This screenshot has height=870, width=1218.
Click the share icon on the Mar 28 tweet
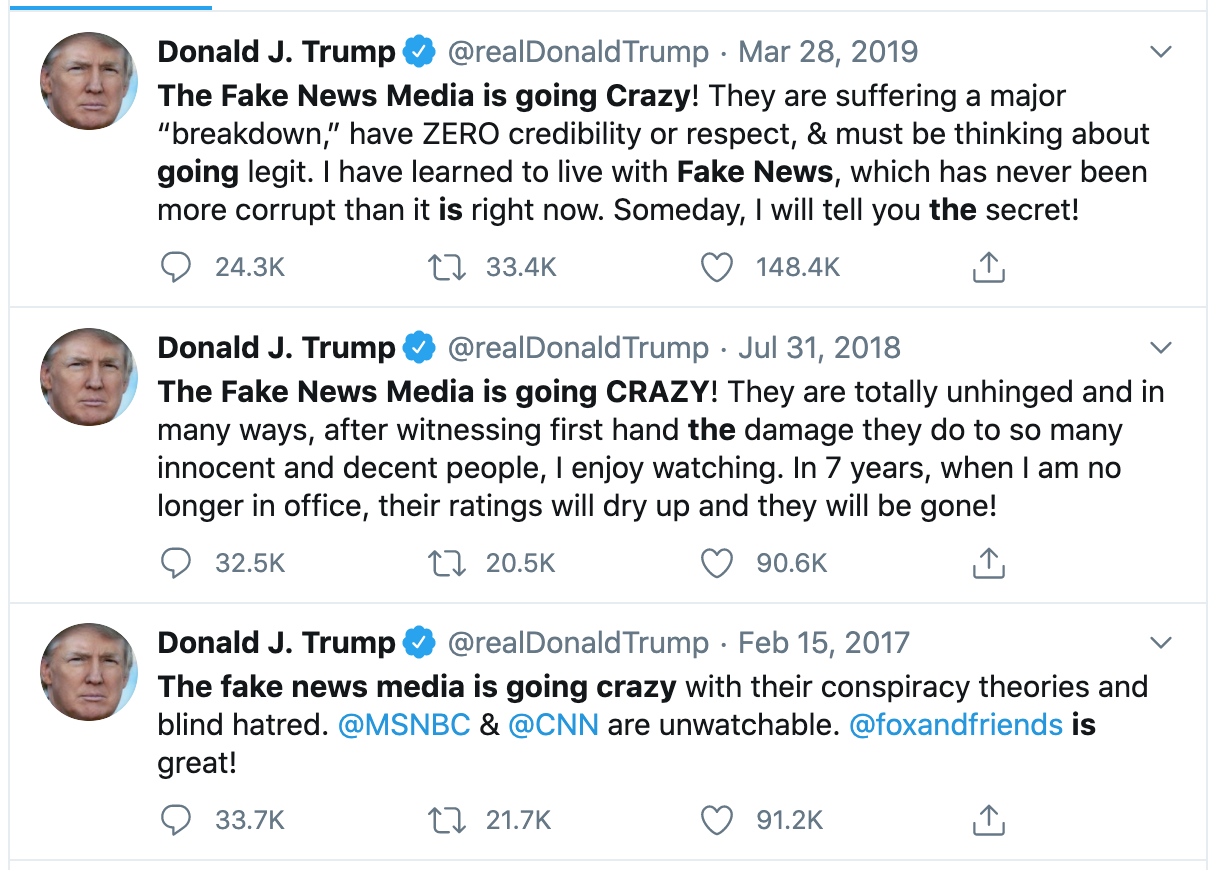pos(988,267)
